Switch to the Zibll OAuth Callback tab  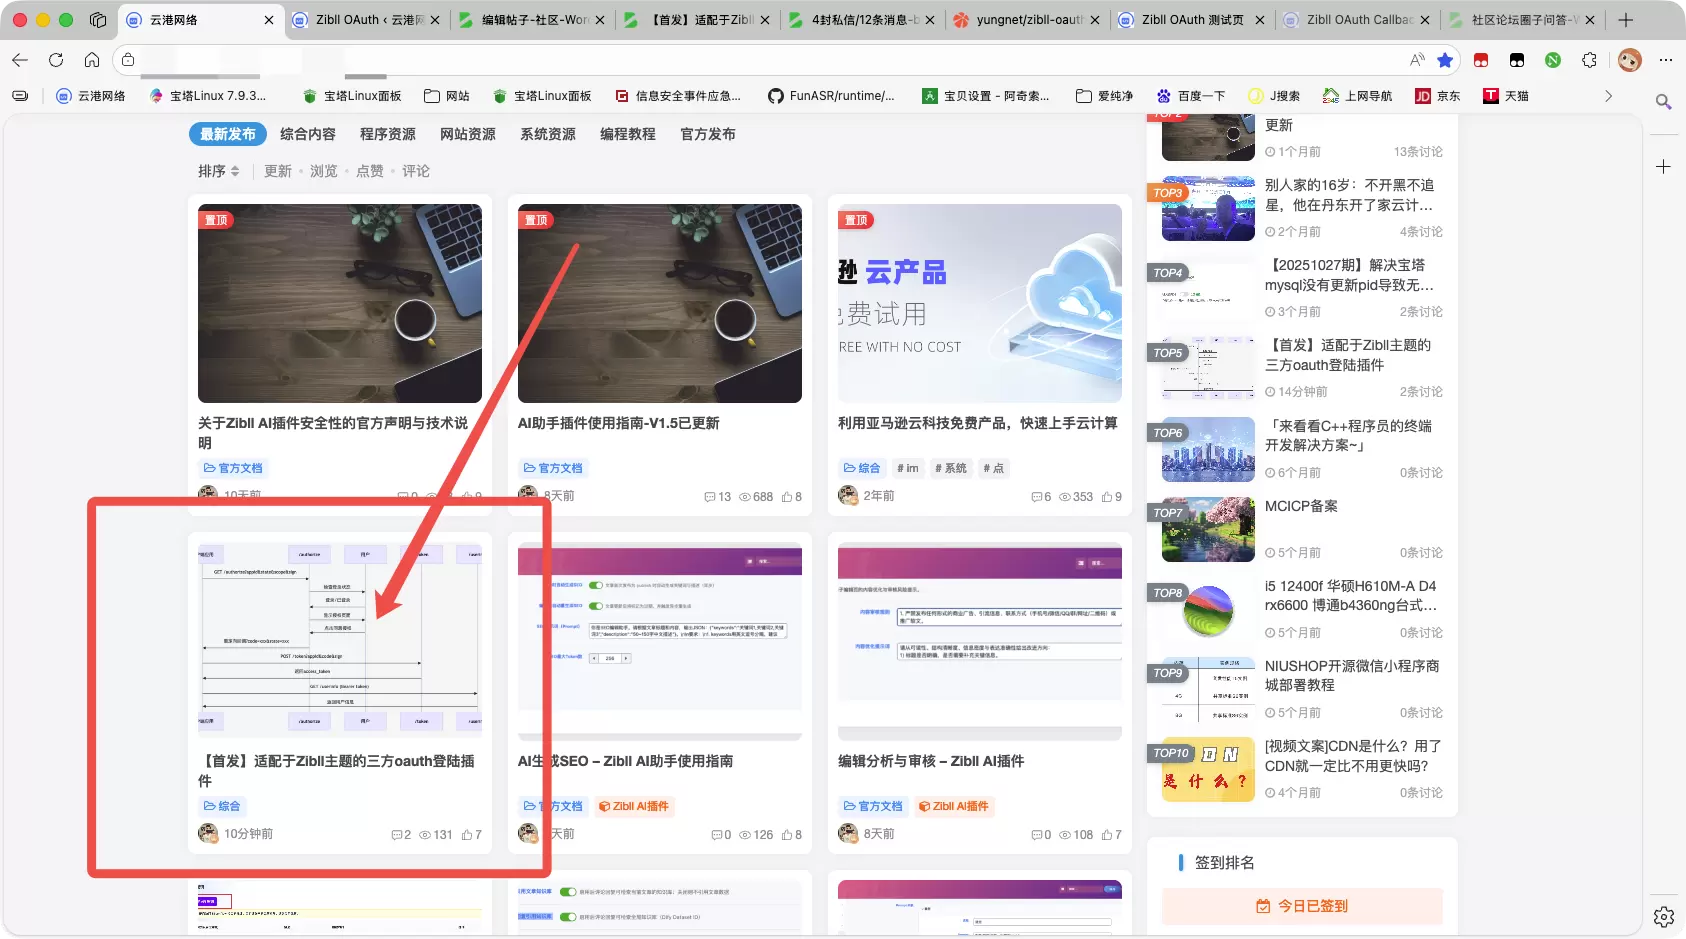click(x=1359, y=20)
